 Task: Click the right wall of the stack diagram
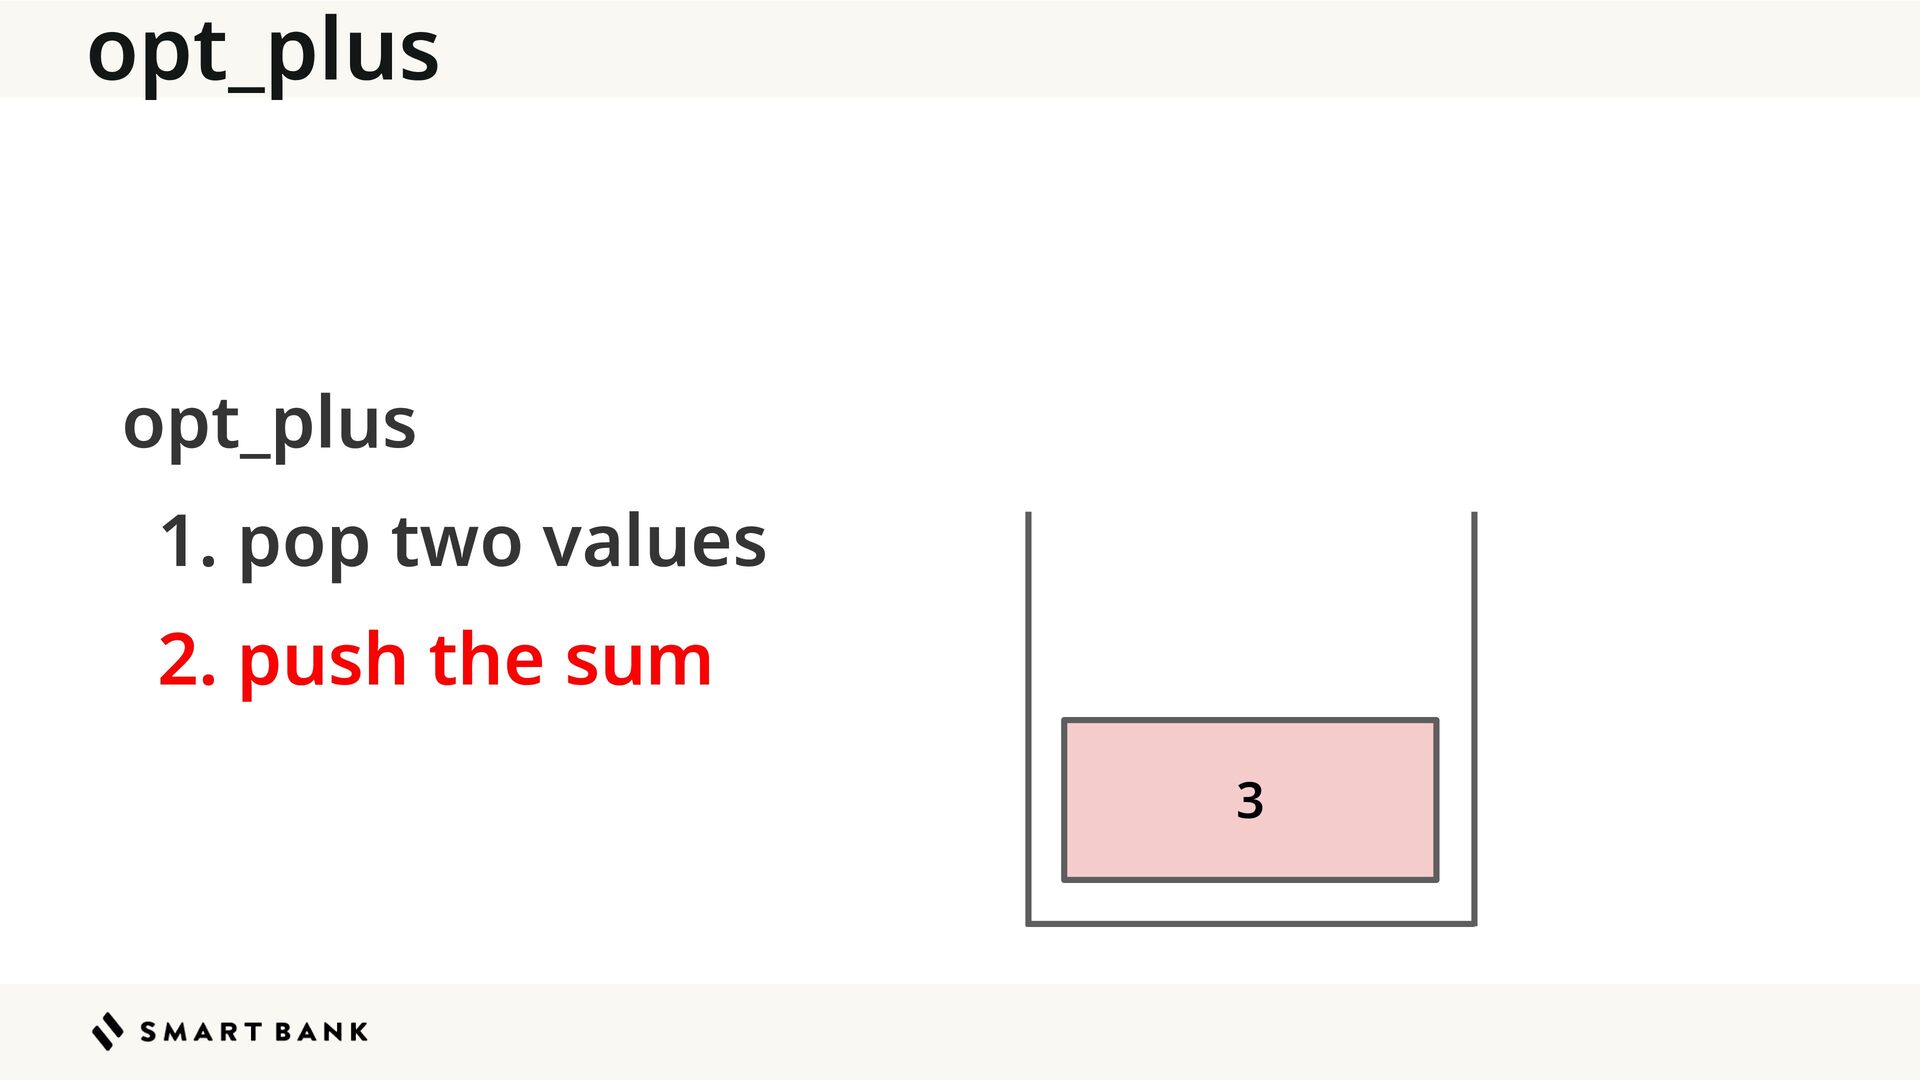(x=1474, y=700)
